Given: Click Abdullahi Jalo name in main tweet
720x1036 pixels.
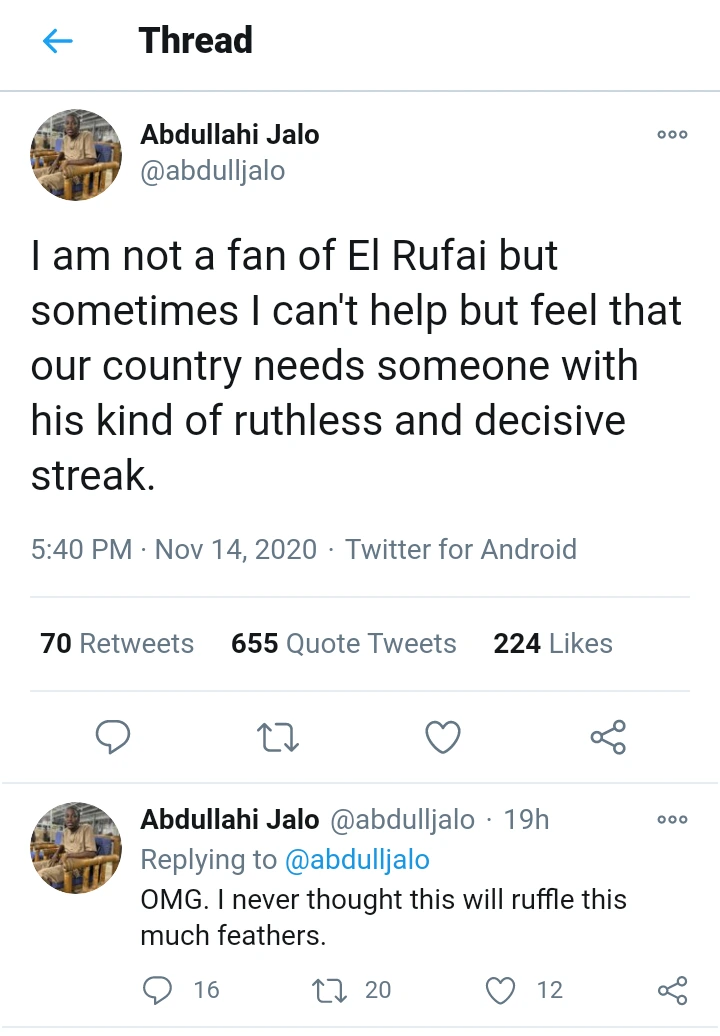Looking at the screenshot, I should [229, 135].
